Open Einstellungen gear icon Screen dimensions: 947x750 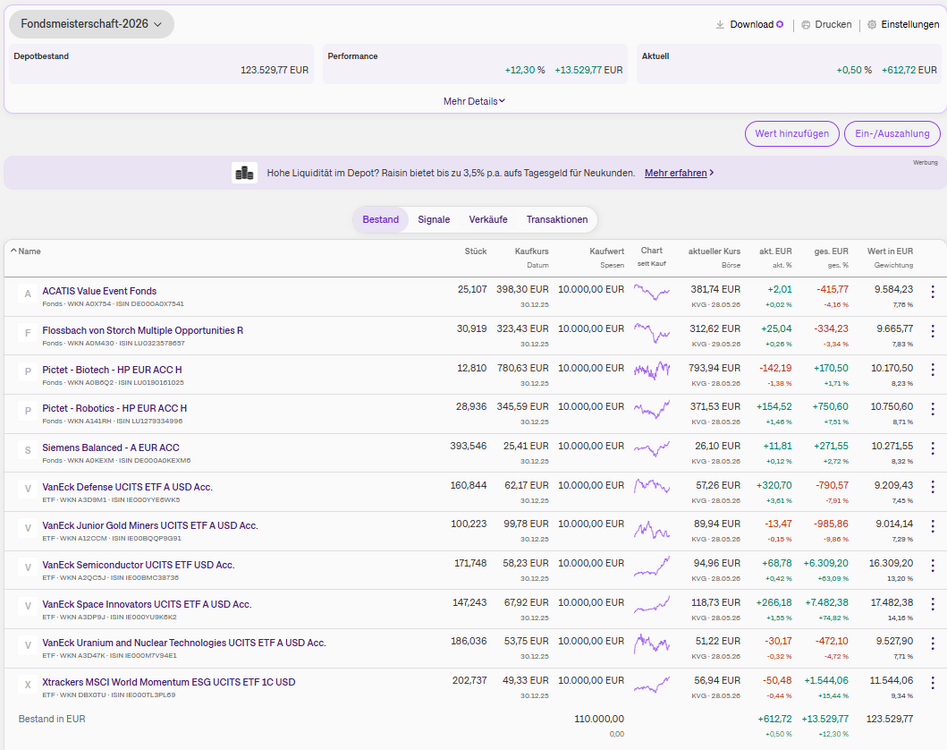point(872,25)
